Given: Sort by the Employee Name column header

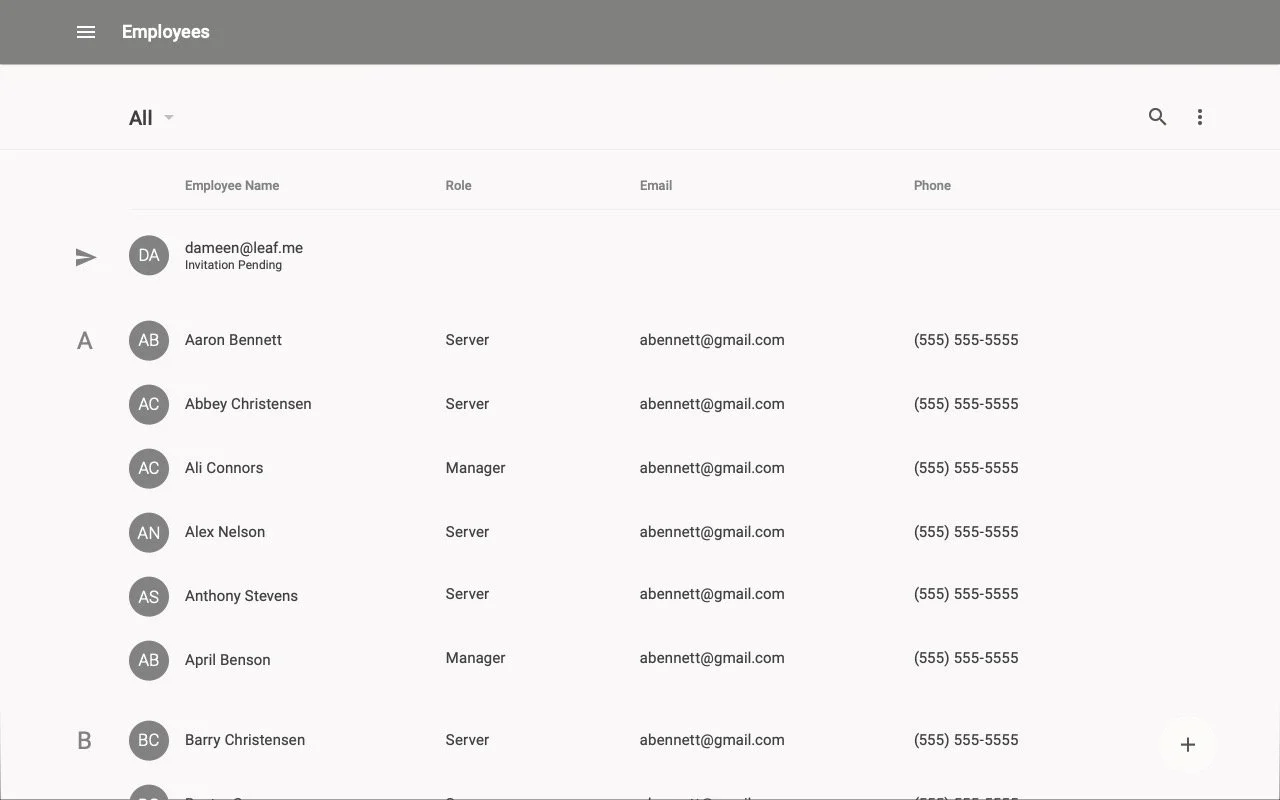Looking at the screenshot, I should 232,185.
